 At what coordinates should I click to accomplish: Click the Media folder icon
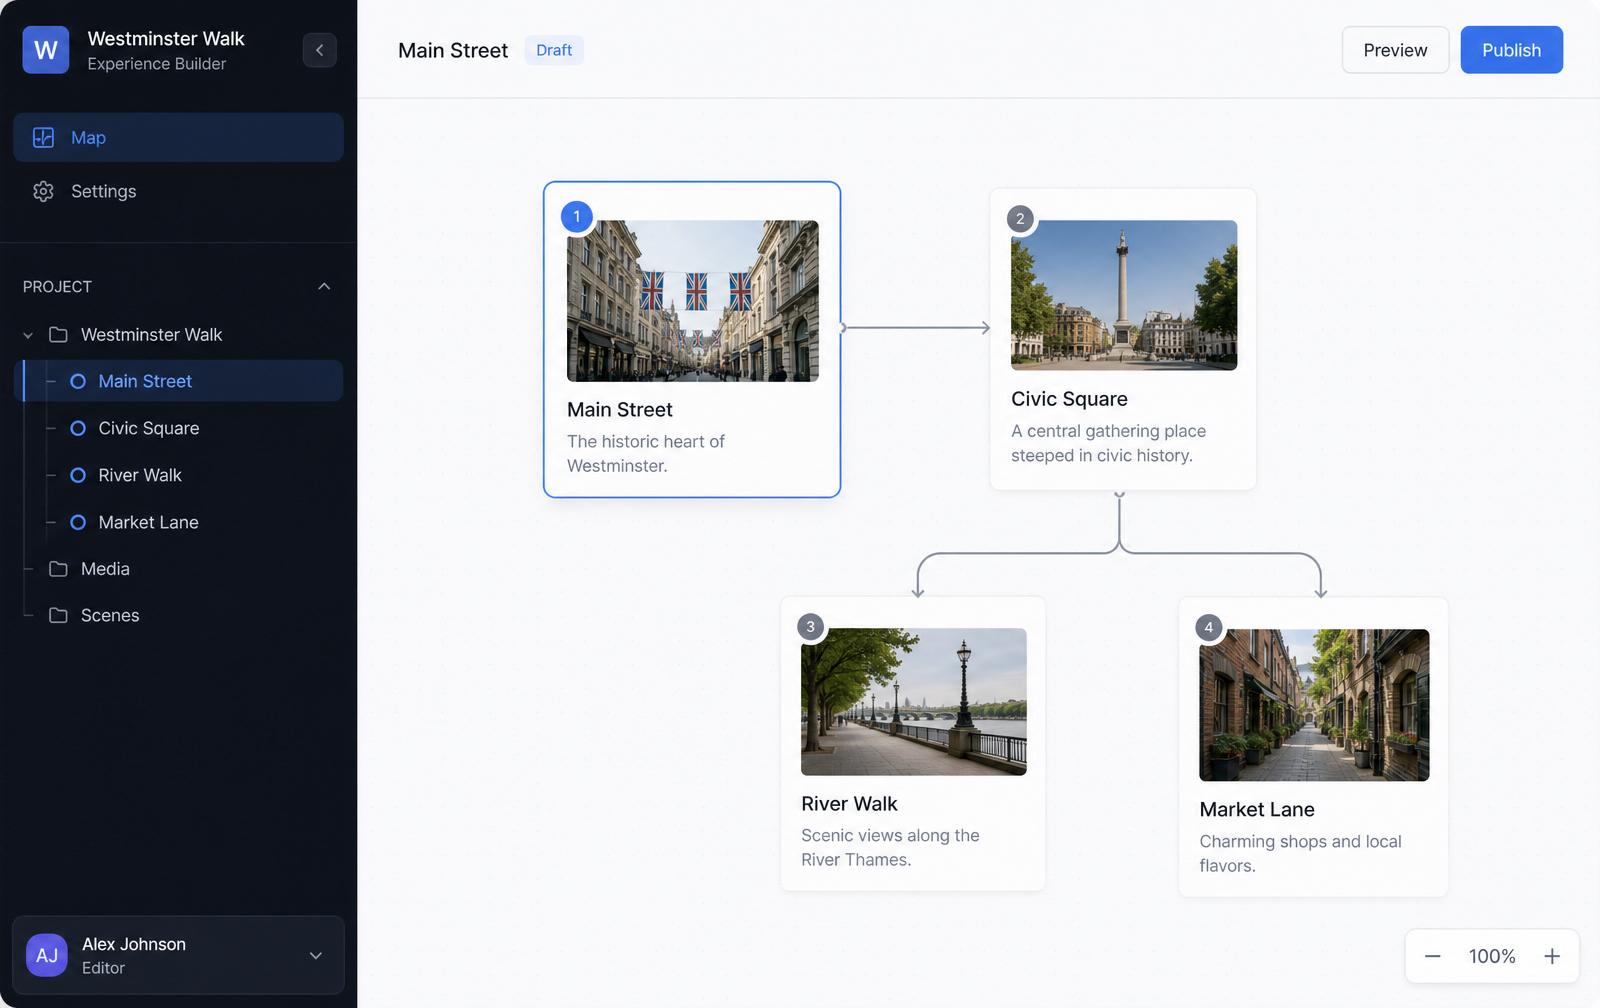(59, 568)
